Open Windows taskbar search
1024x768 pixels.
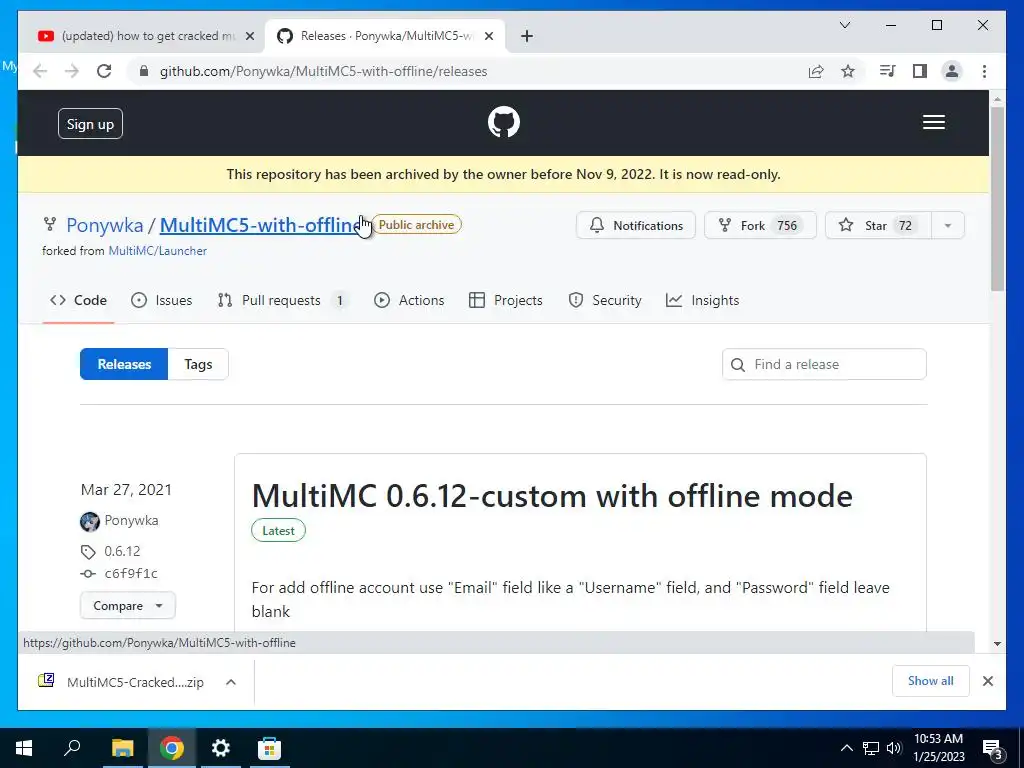(72, 748)
